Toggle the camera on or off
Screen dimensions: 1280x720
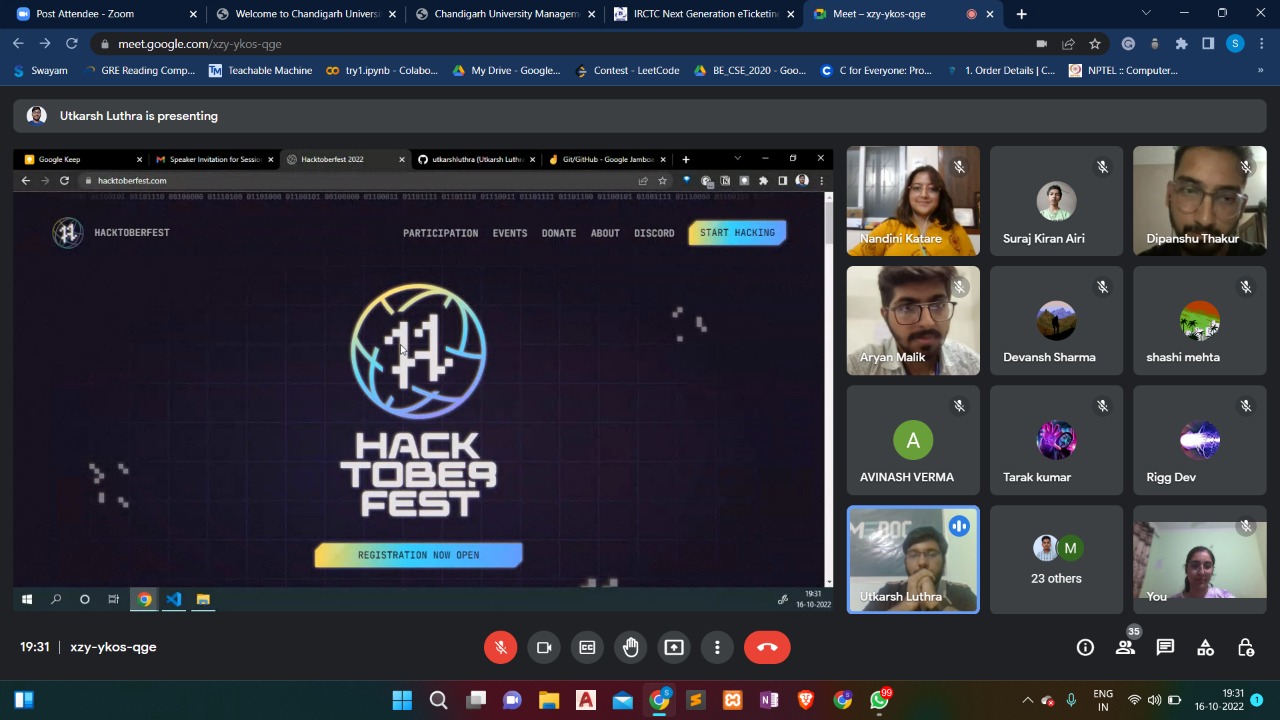click(544, 647)
